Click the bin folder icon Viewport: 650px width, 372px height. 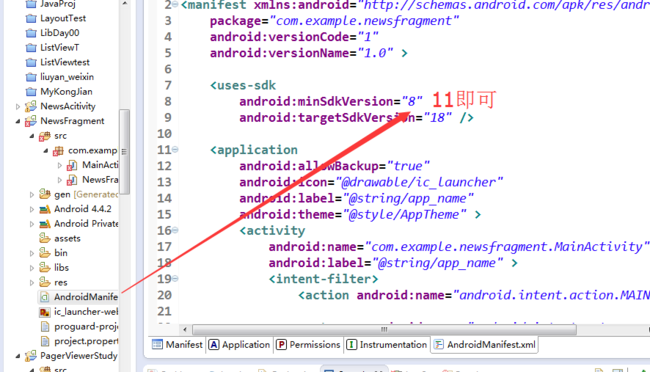[44, 253]
